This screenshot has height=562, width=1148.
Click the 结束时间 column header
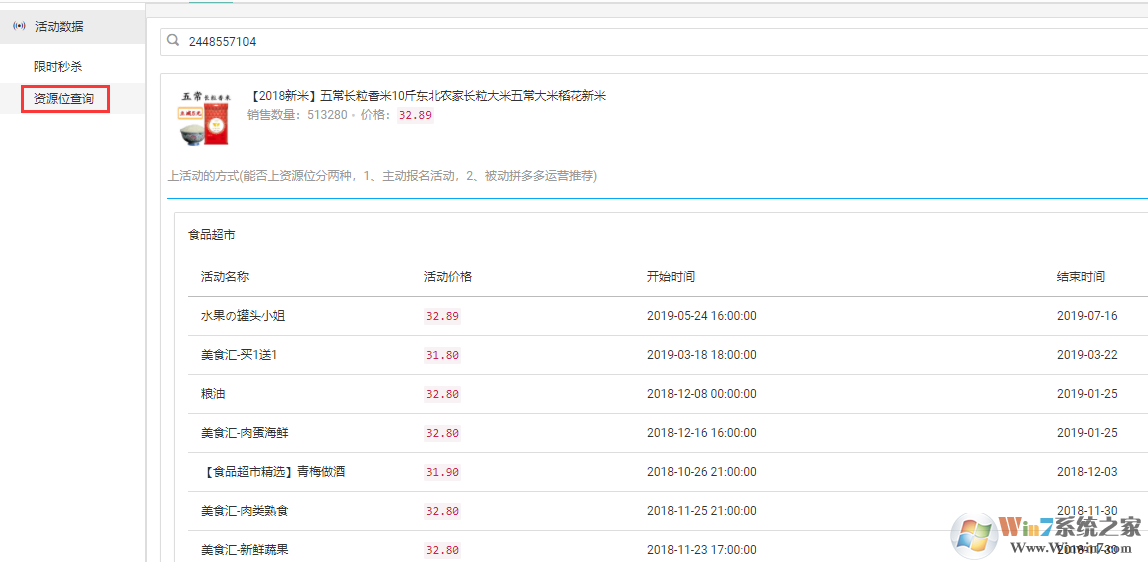click(x=1081, y=276)
